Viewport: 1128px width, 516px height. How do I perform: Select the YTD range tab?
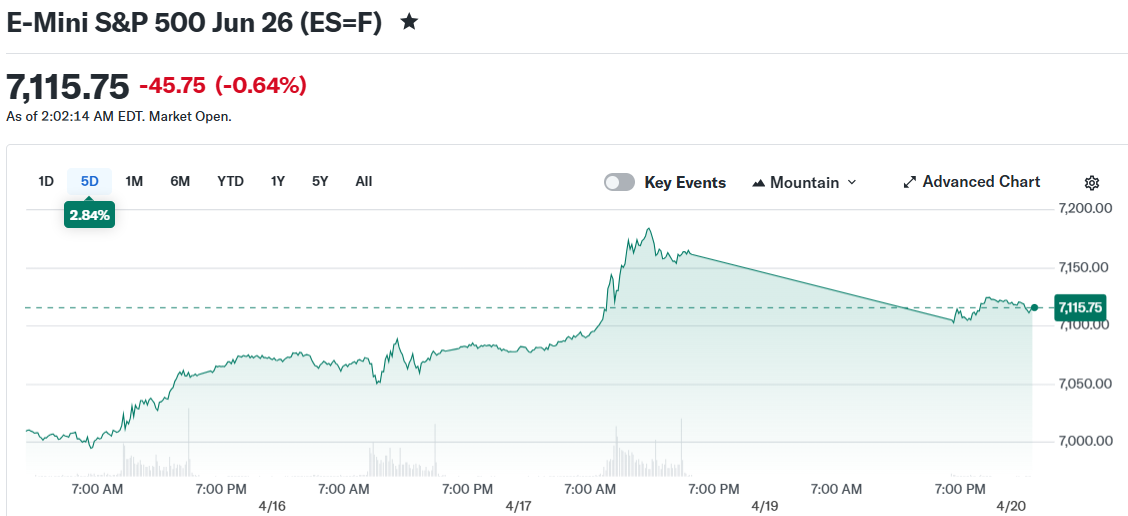(x=230, y=181)
